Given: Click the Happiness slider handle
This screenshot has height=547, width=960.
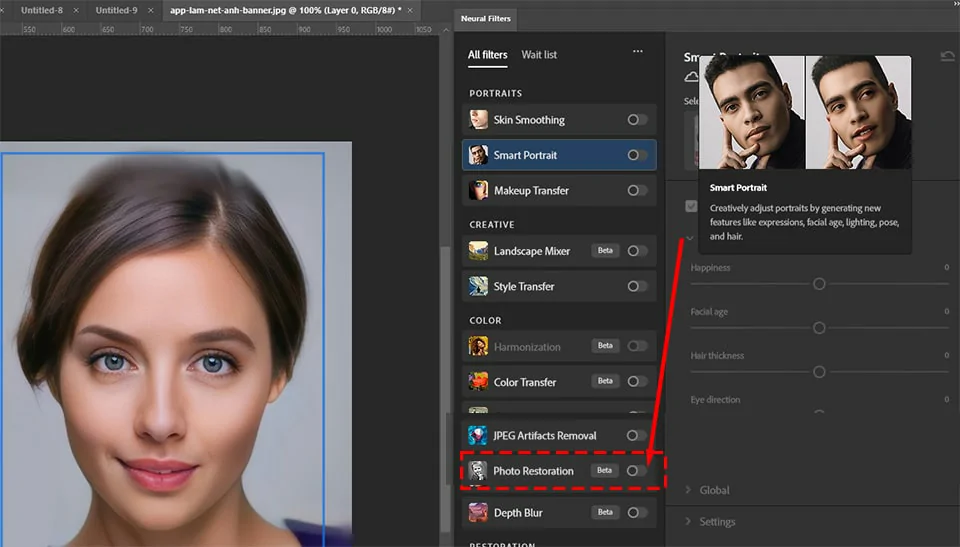Looking at the screenshot, I should [x=819, y=284].
